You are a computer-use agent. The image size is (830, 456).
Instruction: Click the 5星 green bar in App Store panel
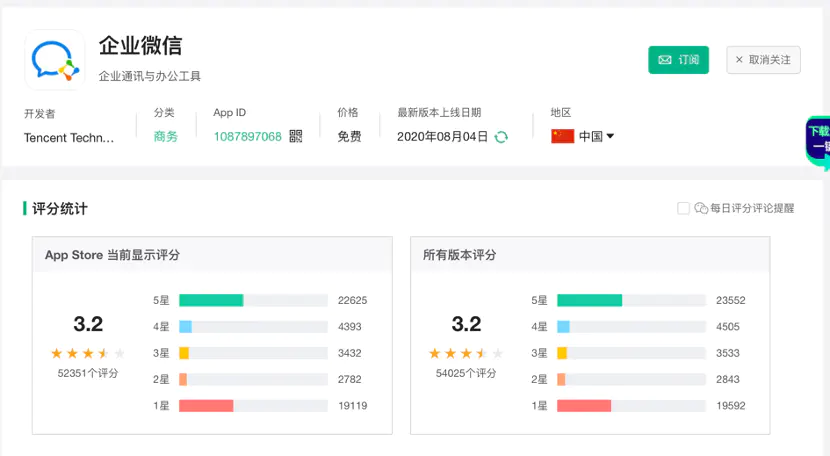211,300
